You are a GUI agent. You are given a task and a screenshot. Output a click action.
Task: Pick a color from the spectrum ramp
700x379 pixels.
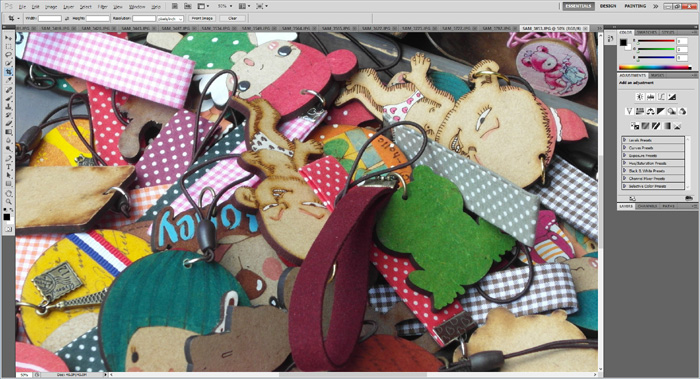[x=655, y=67]
